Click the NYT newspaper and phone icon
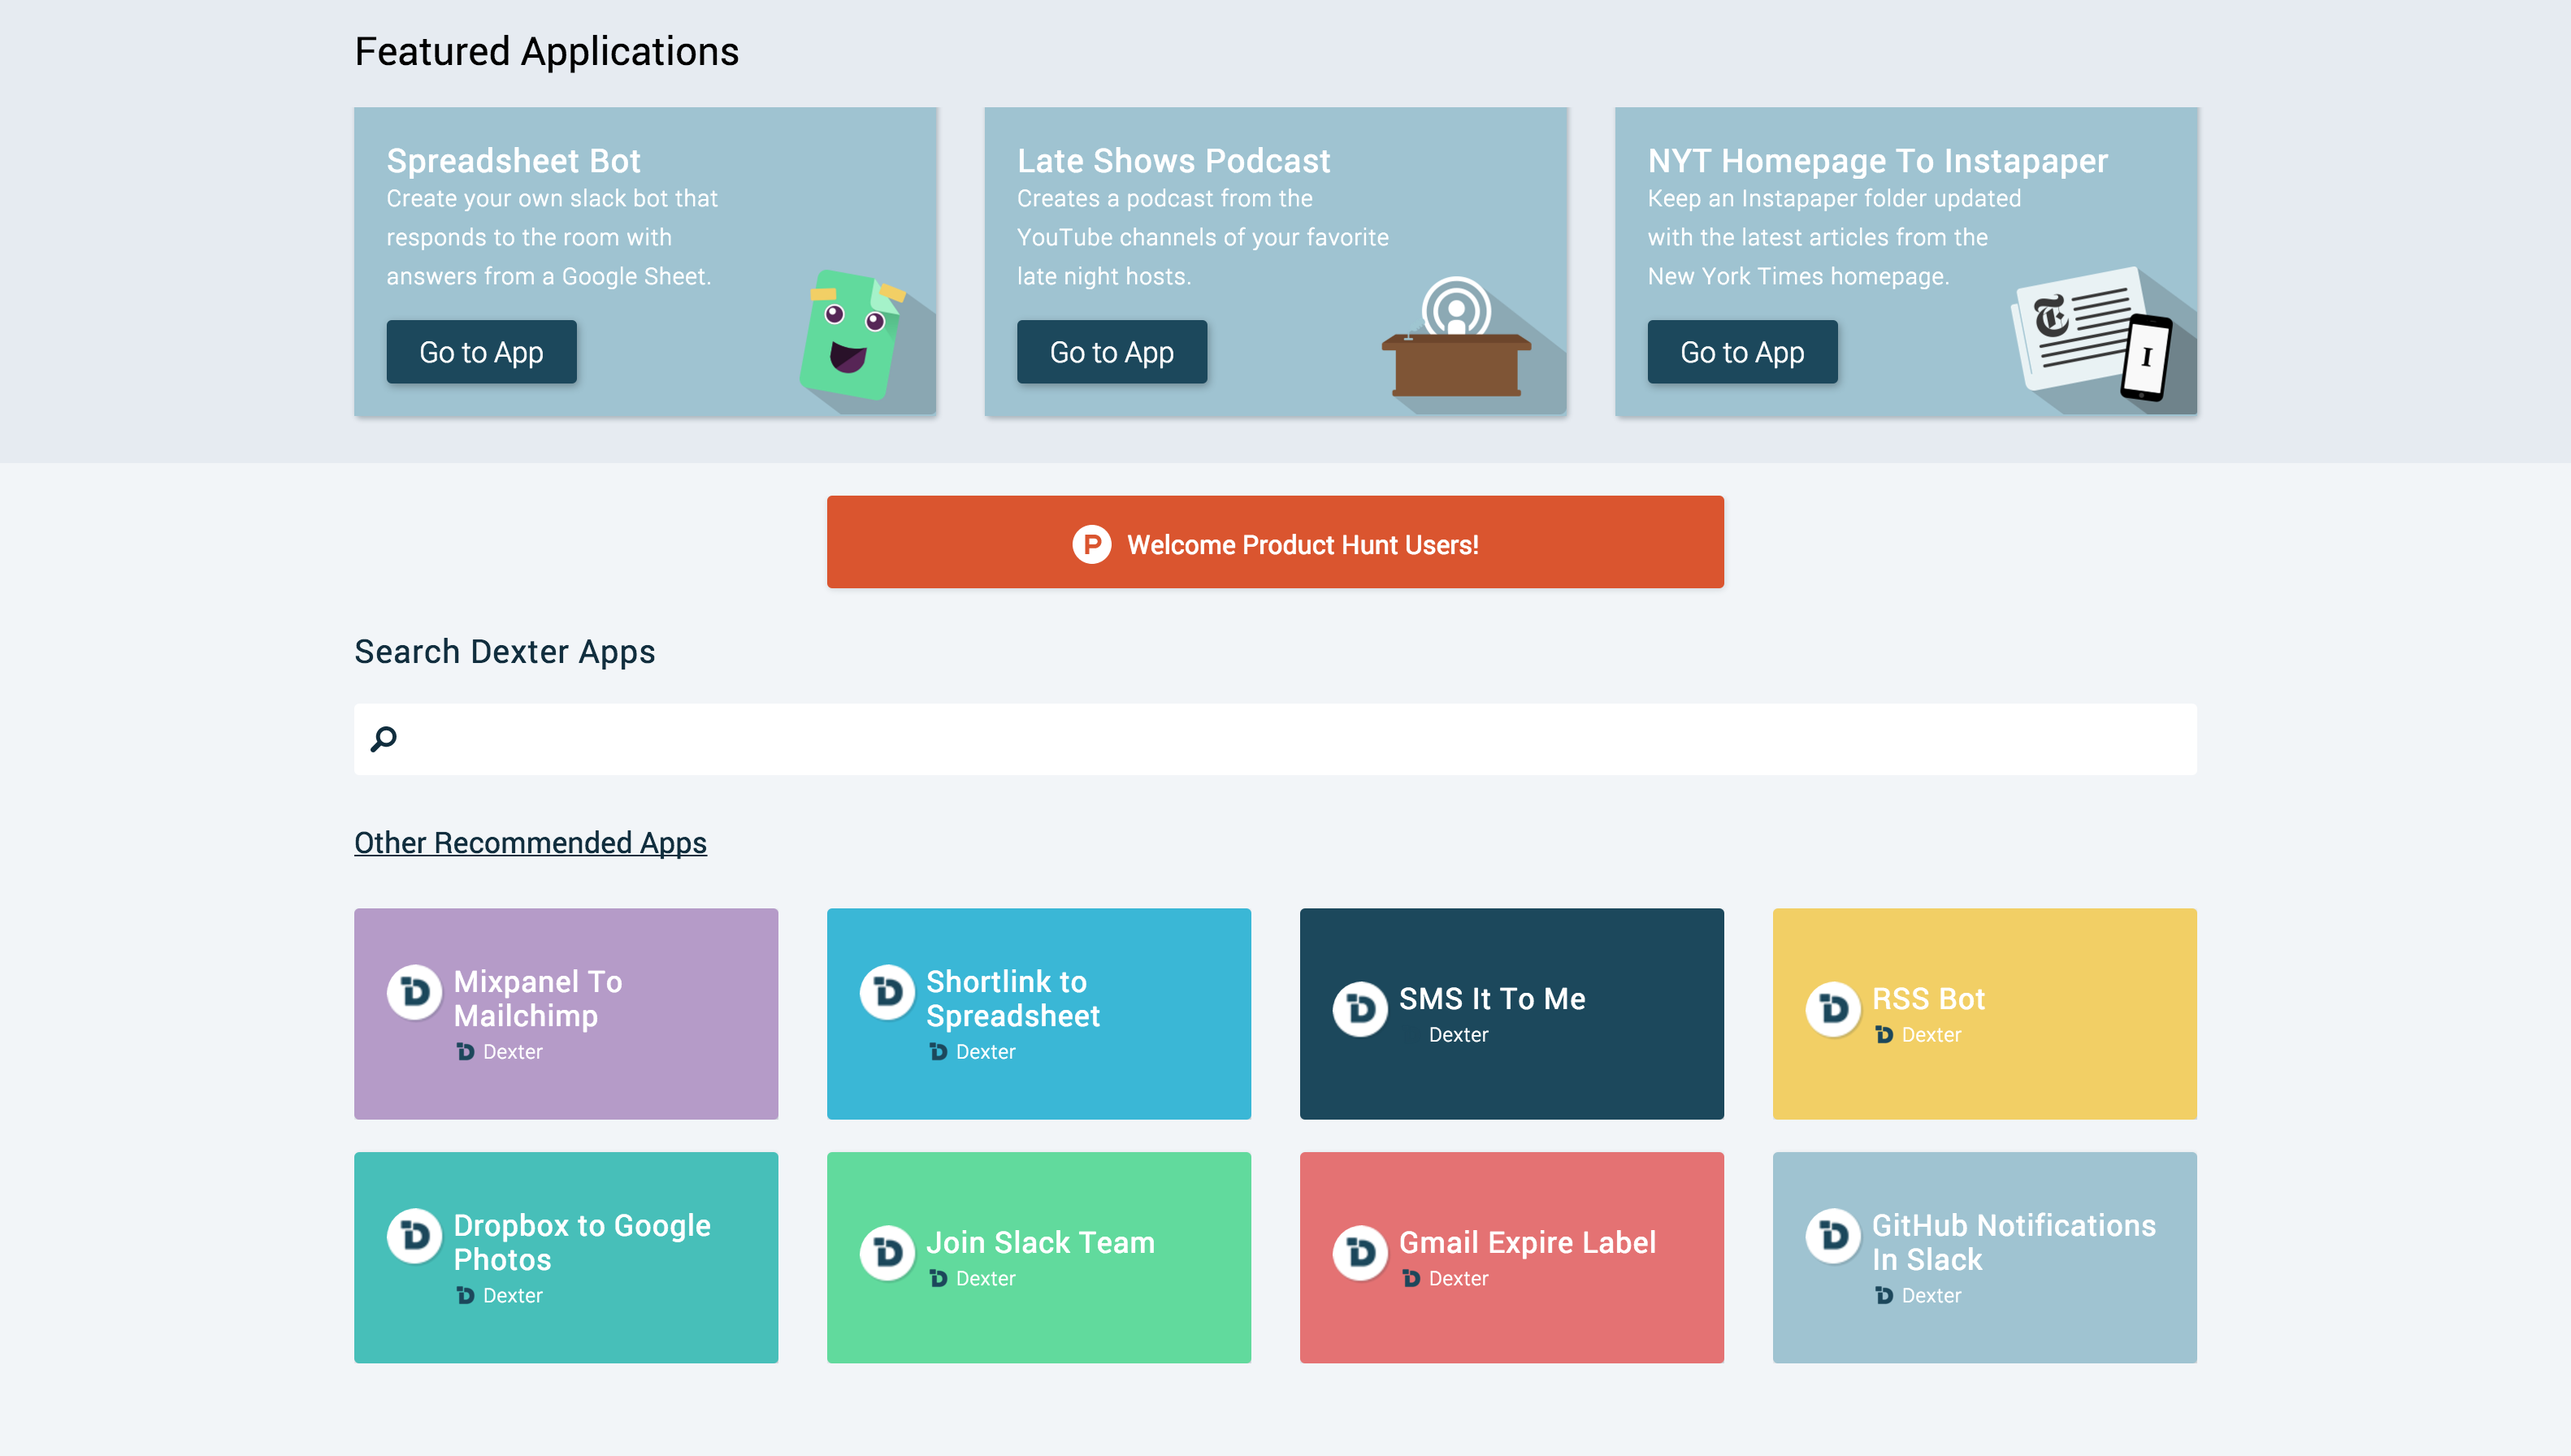This screenshot has height=1456, width=2571. click(x=2092, y=334)
